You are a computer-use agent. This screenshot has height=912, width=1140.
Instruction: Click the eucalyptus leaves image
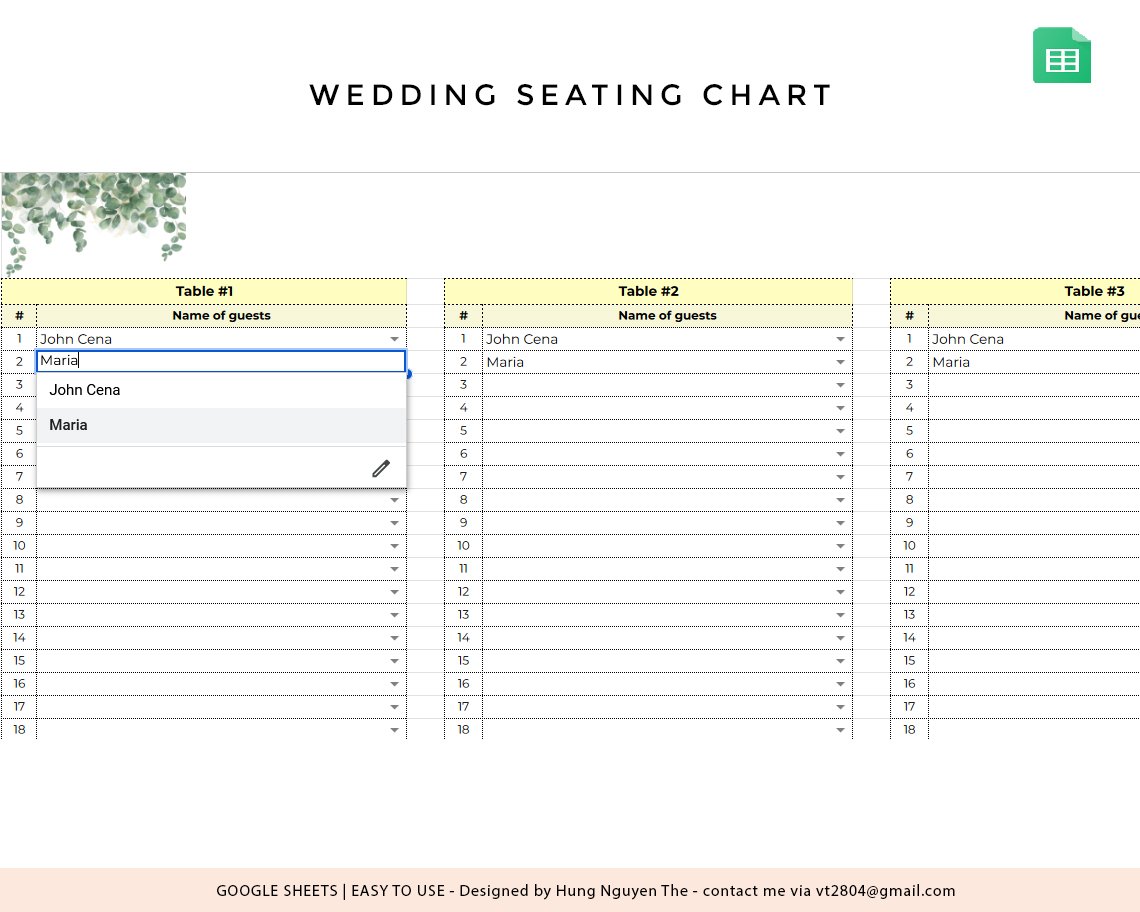pyautogui.click(x=94, y=224)
